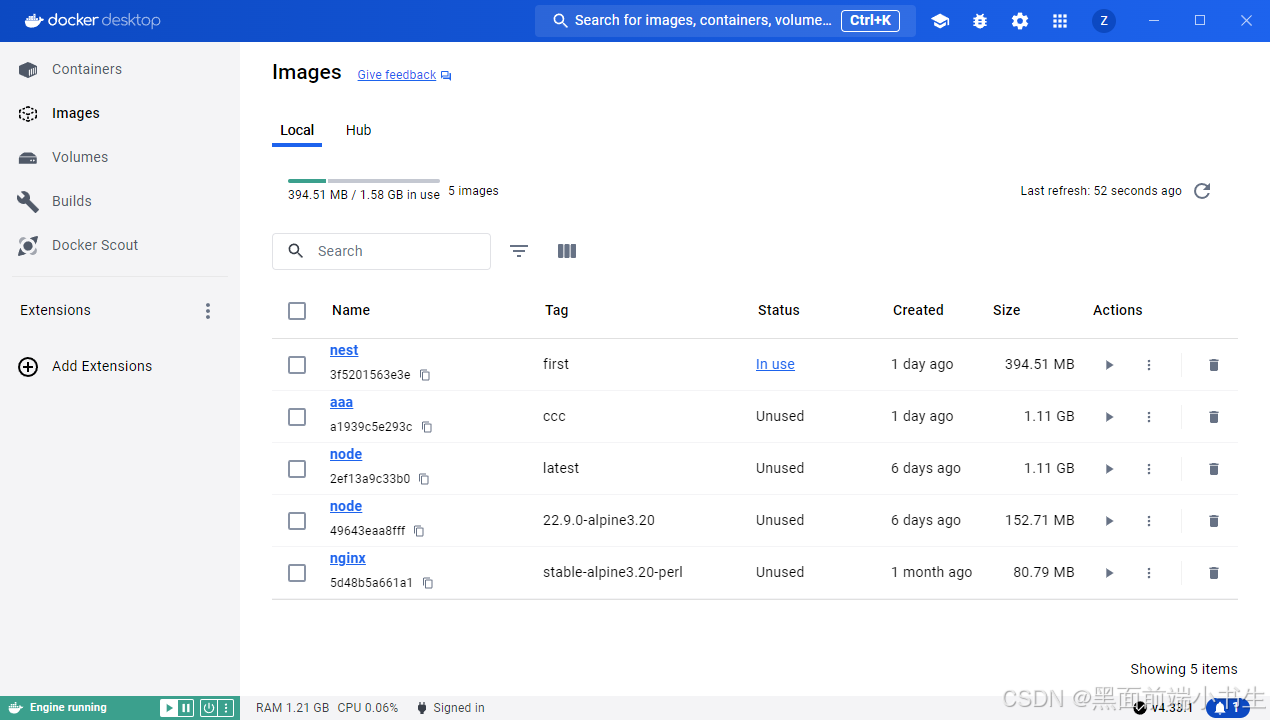Check the checkbox next to nest image
1270x720 pixels.
(x=297, y=364)
